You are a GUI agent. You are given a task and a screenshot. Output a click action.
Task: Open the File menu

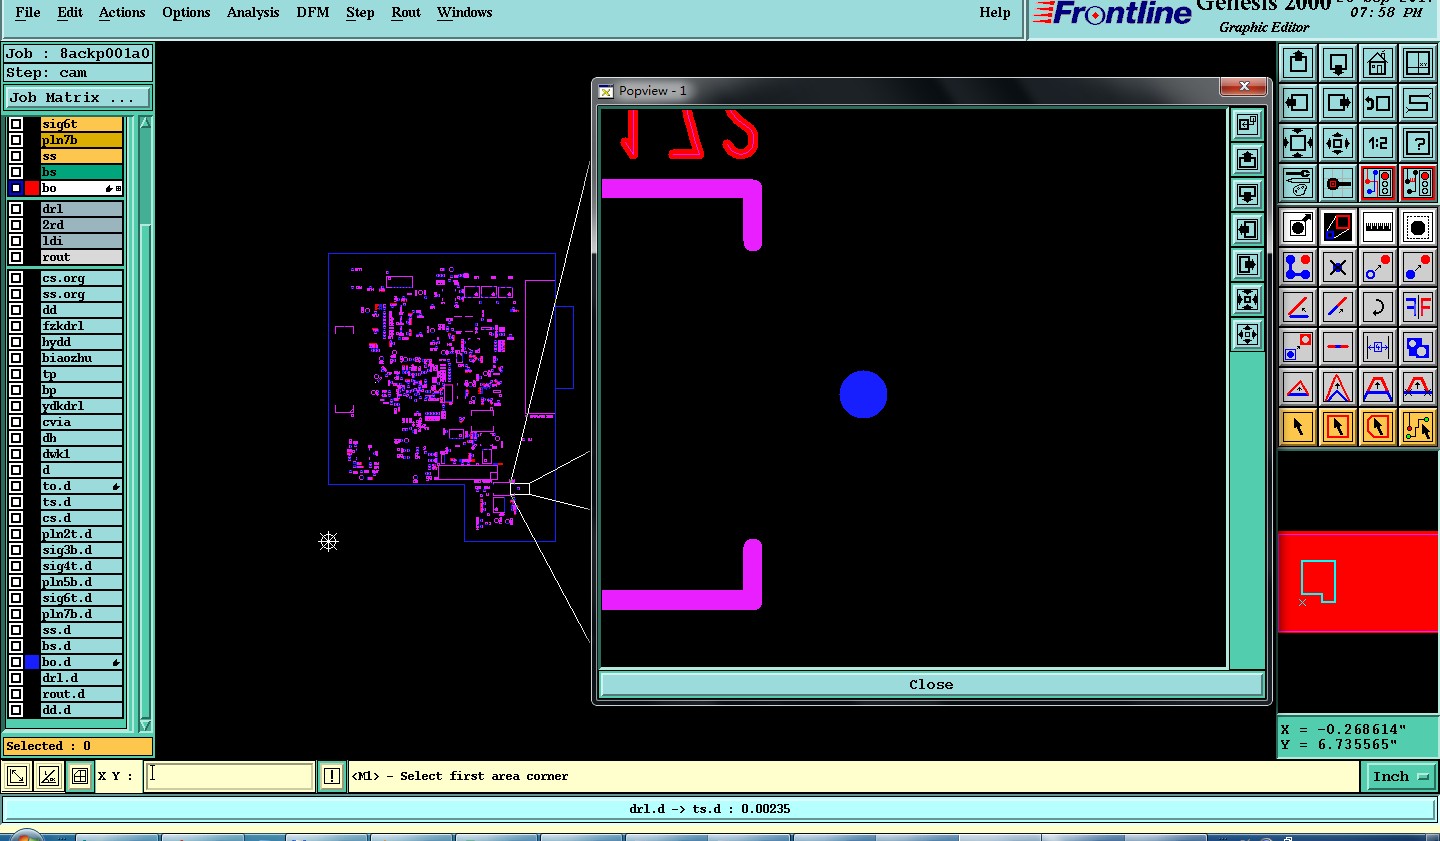[28, 12]
